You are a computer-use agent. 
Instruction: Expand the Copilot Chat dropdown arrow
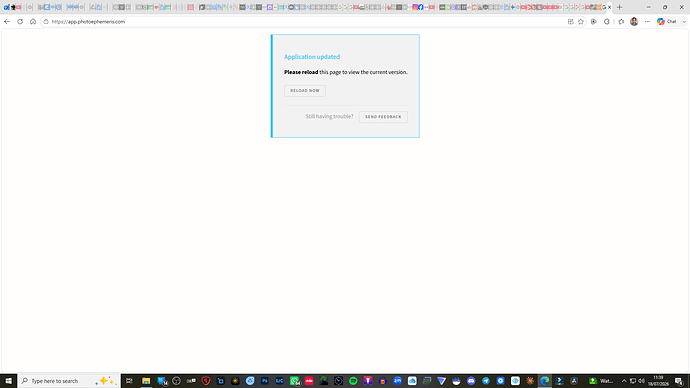click(684, 22)
